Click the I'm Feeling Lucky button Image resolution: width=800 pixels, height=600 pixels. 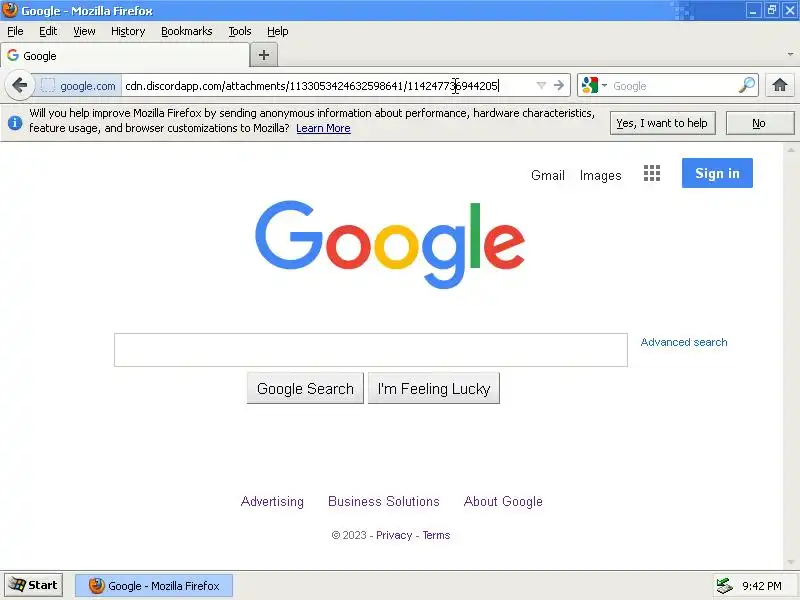point(434,388)
